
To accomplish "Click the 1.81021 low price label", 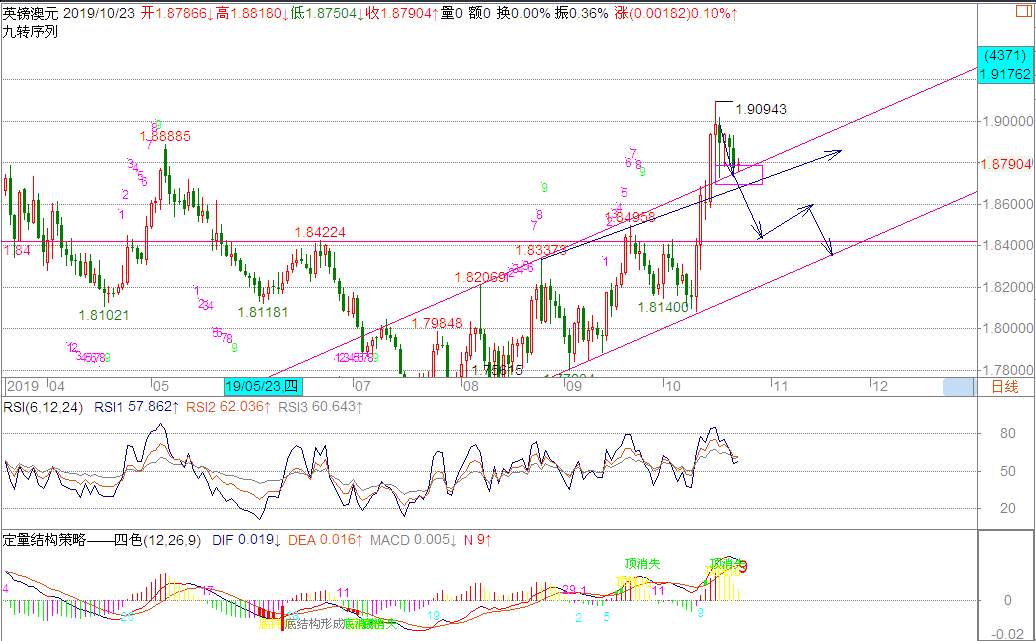I will coord(104,315).
